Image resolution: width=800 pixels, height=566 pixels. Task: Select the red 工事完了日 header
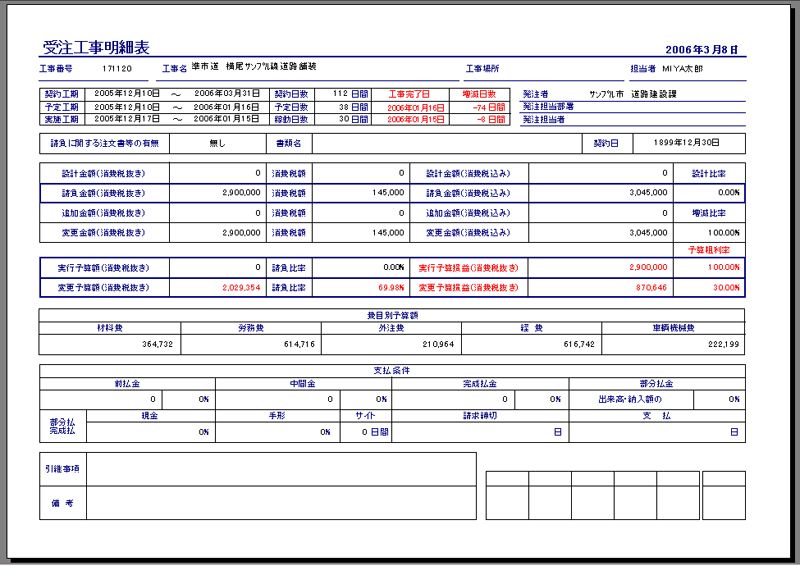click(409, 94)
